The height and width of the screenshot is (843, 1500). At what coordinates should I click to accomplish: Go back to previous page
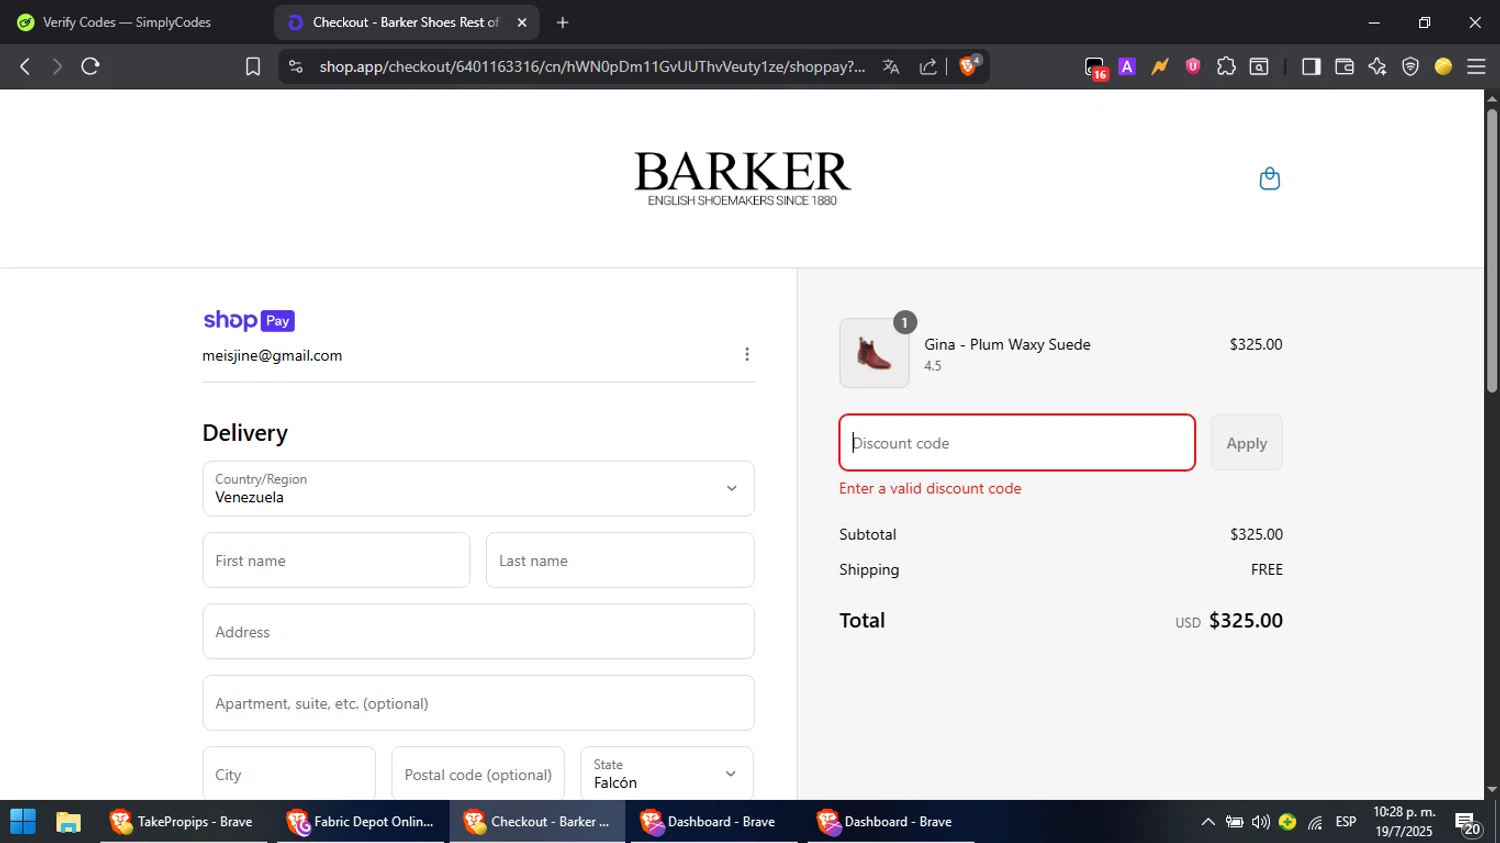tap(25, 66)
